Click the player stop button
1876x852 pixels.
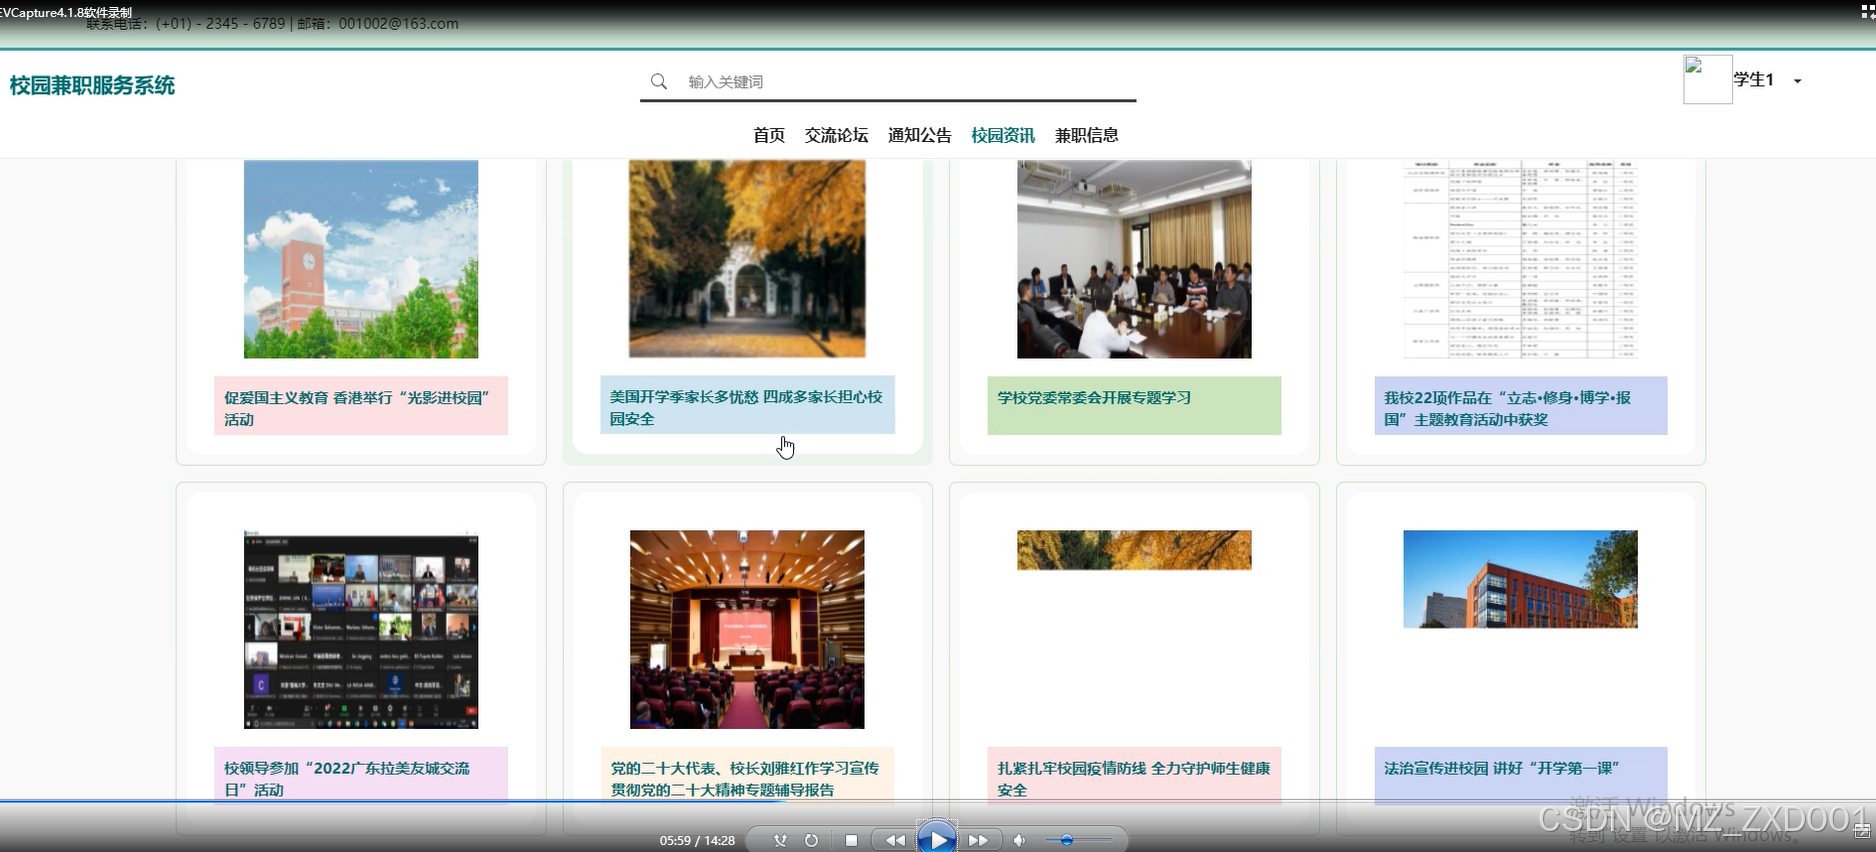851,840
